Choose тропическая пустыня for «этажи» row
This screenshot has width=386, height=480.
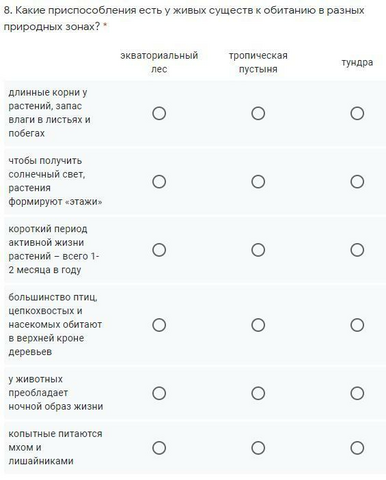point(258,182)
